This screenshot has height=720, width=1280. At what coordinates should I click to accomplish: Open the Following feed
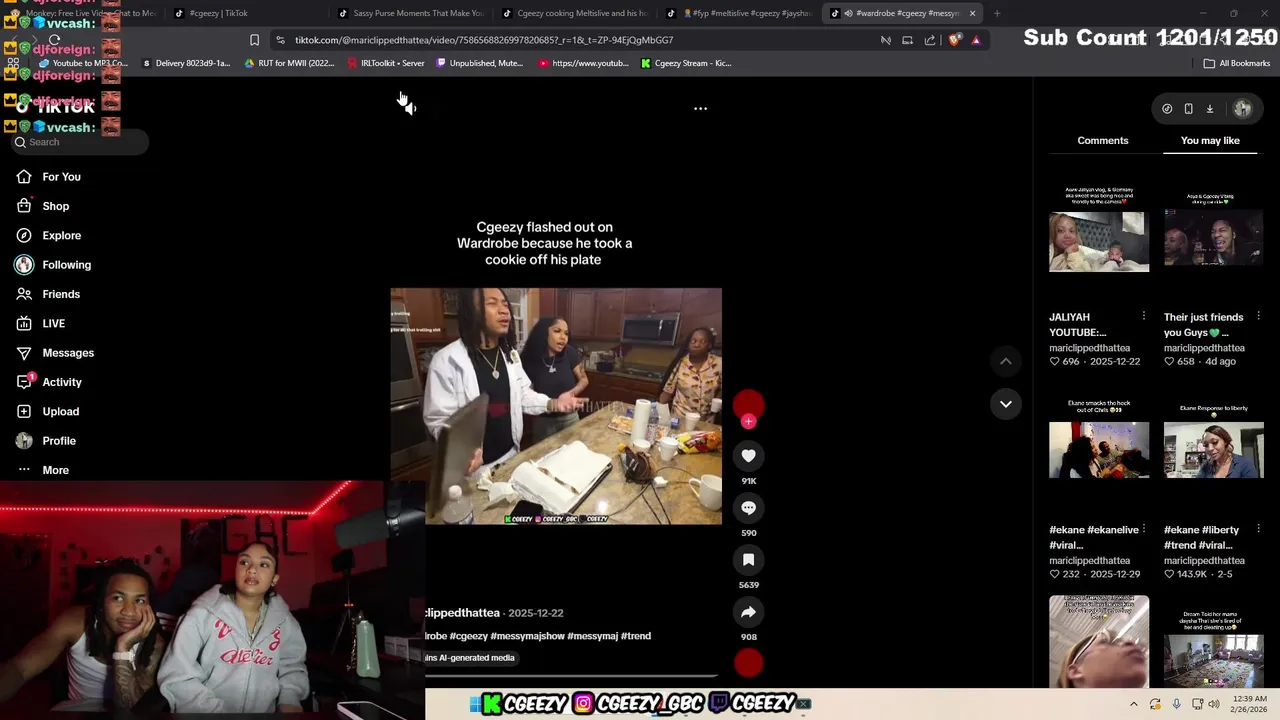[66, 265]
